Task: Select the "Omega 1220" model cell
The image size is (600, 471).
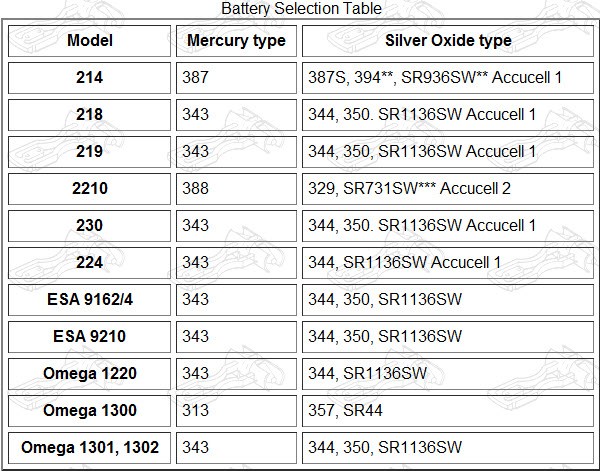Action: tap(90, 374)
